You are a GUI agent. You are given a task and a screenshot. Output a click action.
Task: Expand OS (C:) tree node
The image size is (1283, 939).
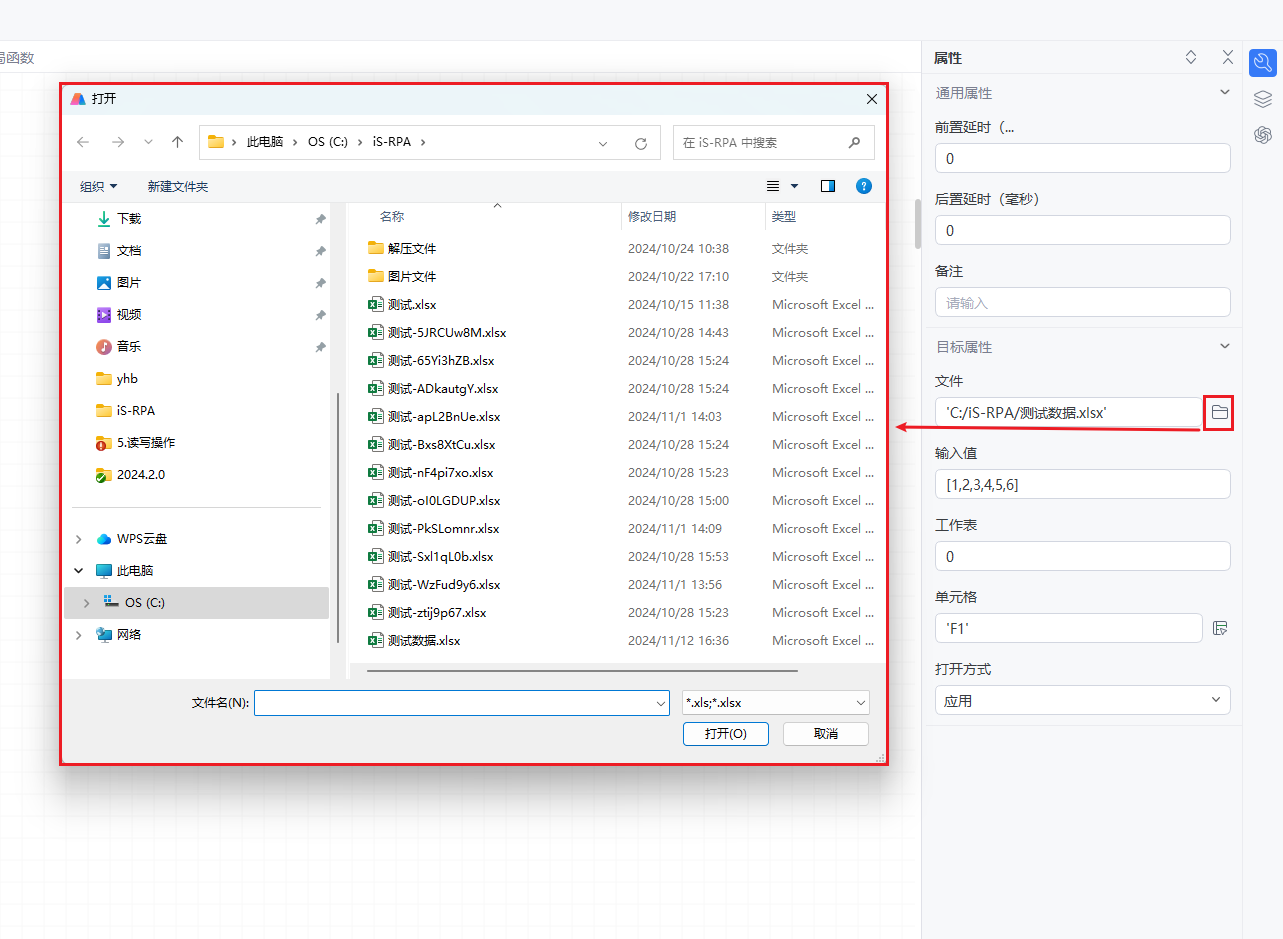pos(87,603)
